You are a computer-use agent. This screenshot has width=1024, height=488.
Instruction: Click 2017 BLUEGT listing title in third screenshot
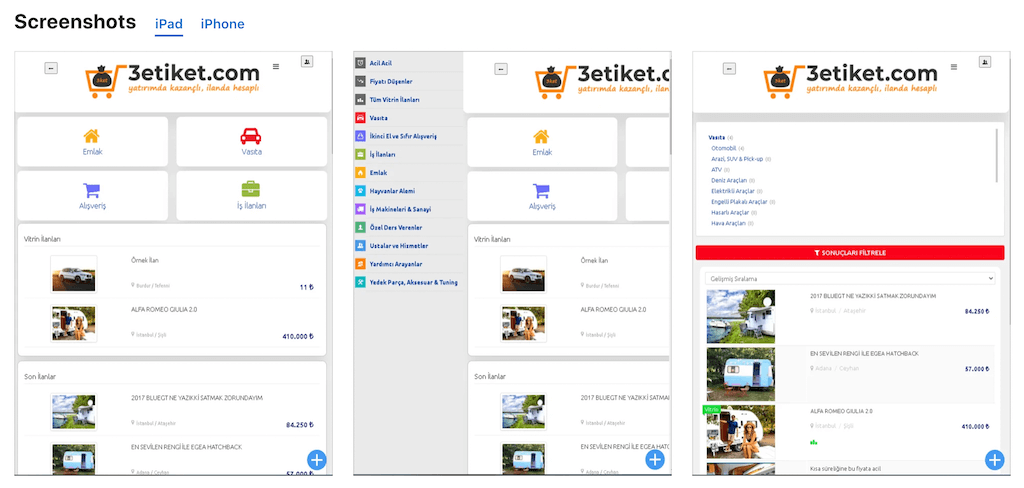pyautogui.click(x=872, y=296)
